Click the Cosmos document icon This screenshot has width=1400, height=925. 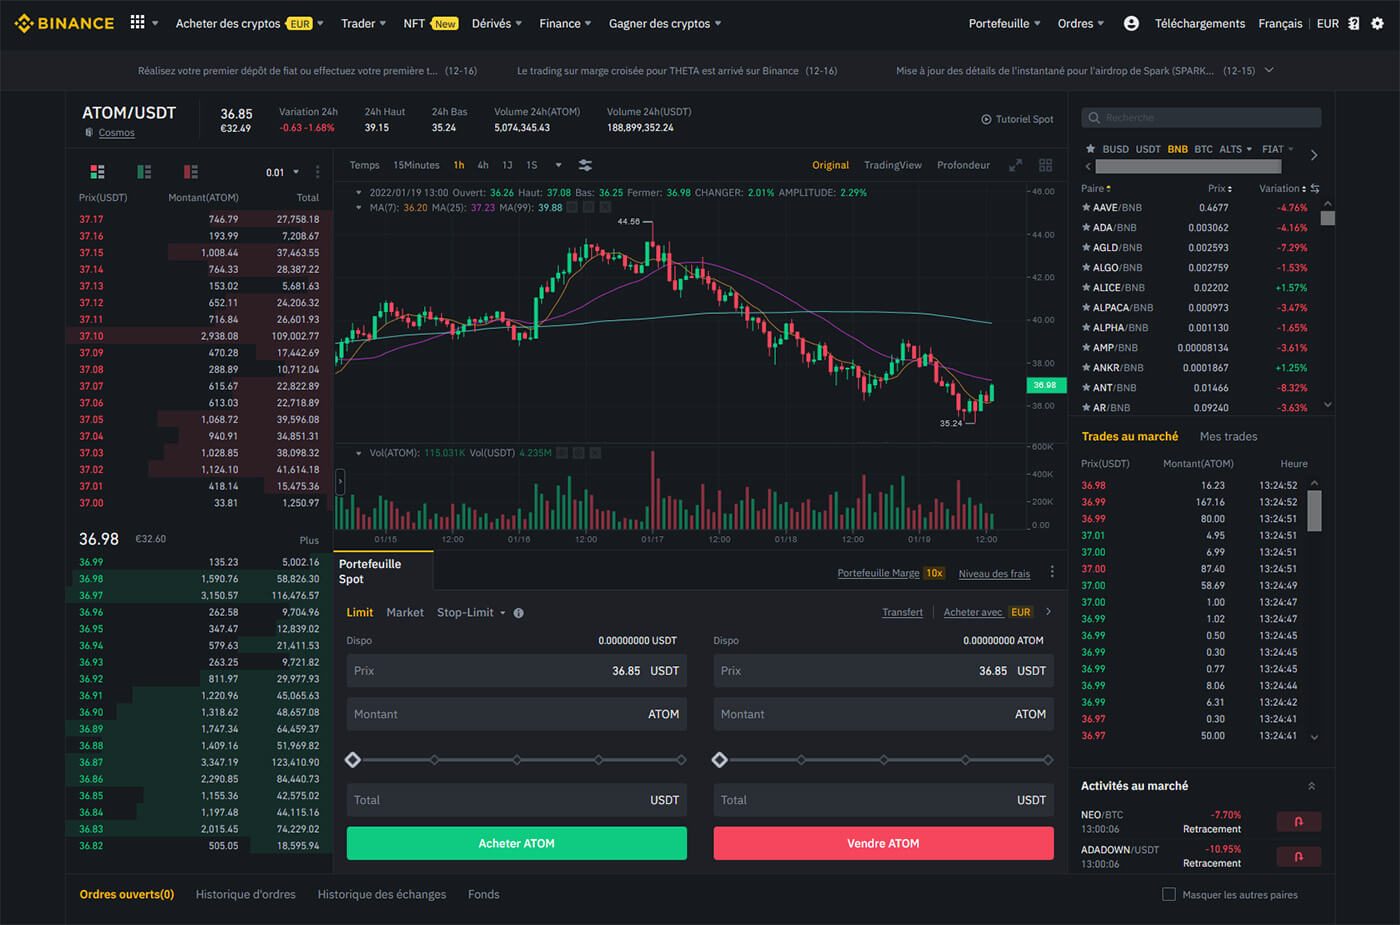click(x=89, y=132)
